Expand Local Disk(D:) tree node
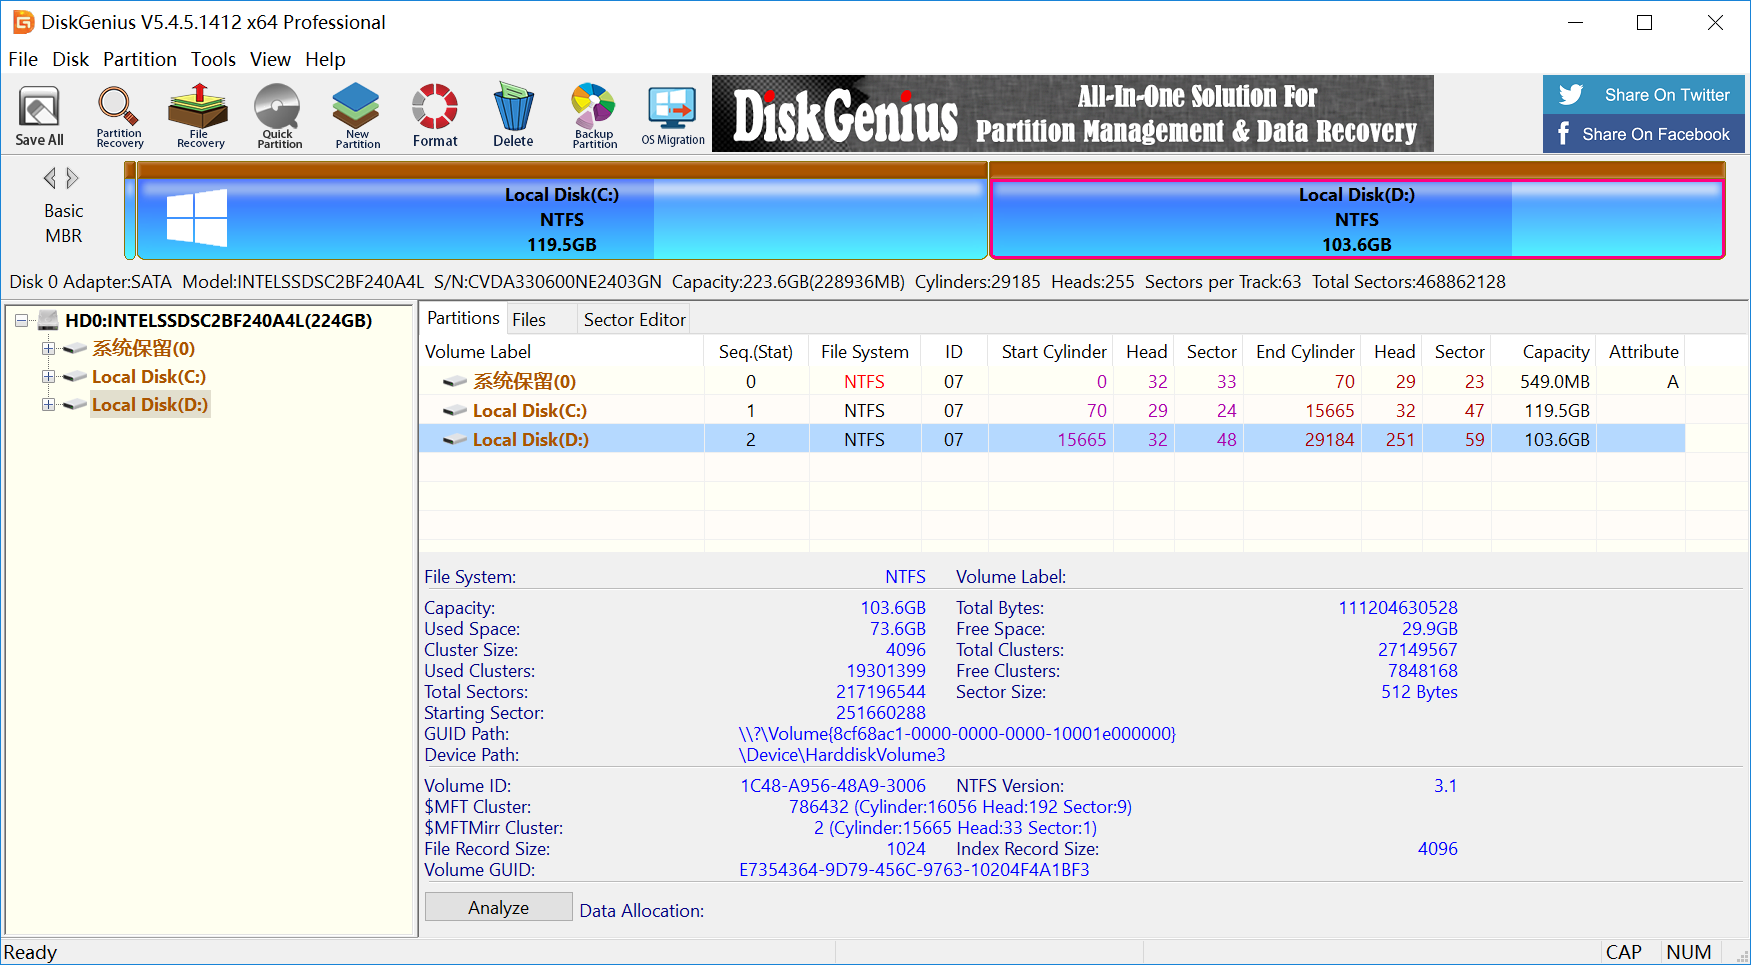 click(47, 404)
